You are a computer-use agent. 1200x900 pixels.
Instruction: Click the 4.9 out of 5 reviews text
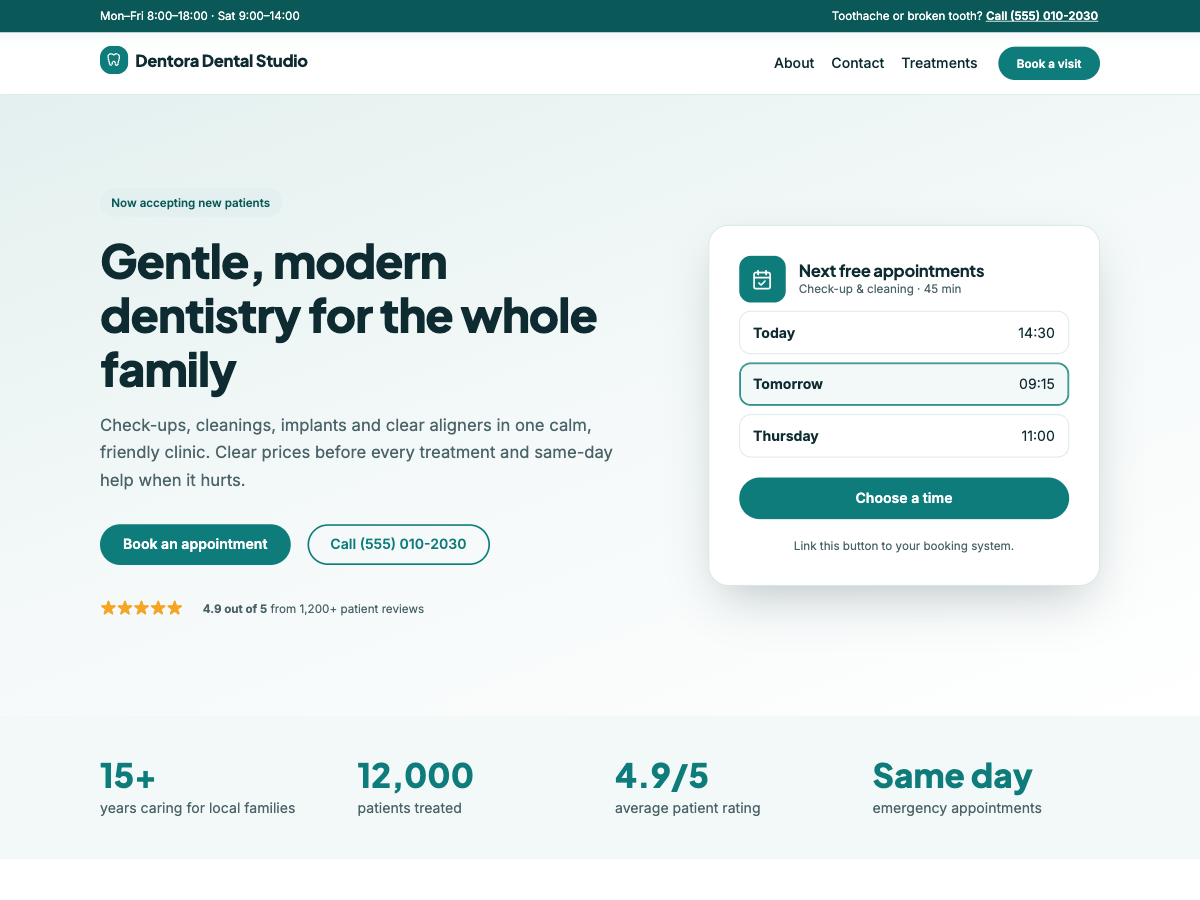(x=313, y=608)
